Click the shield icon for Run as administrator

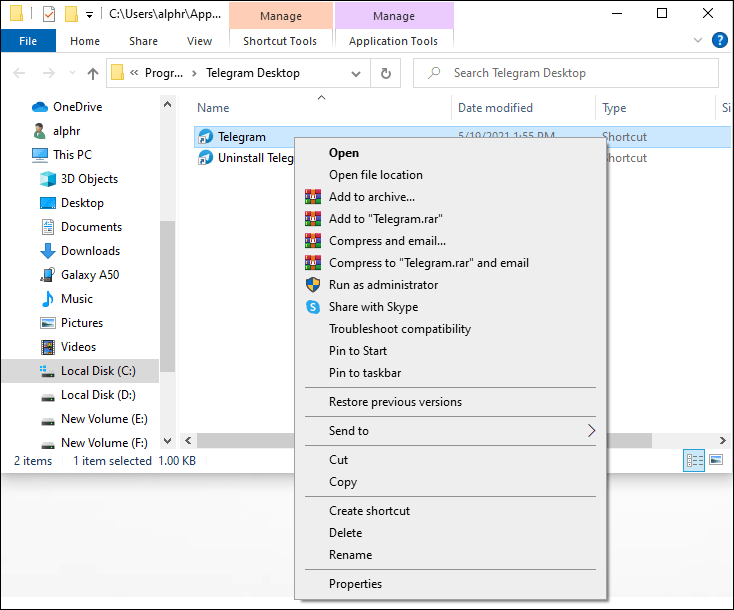(x=313, y=285)
